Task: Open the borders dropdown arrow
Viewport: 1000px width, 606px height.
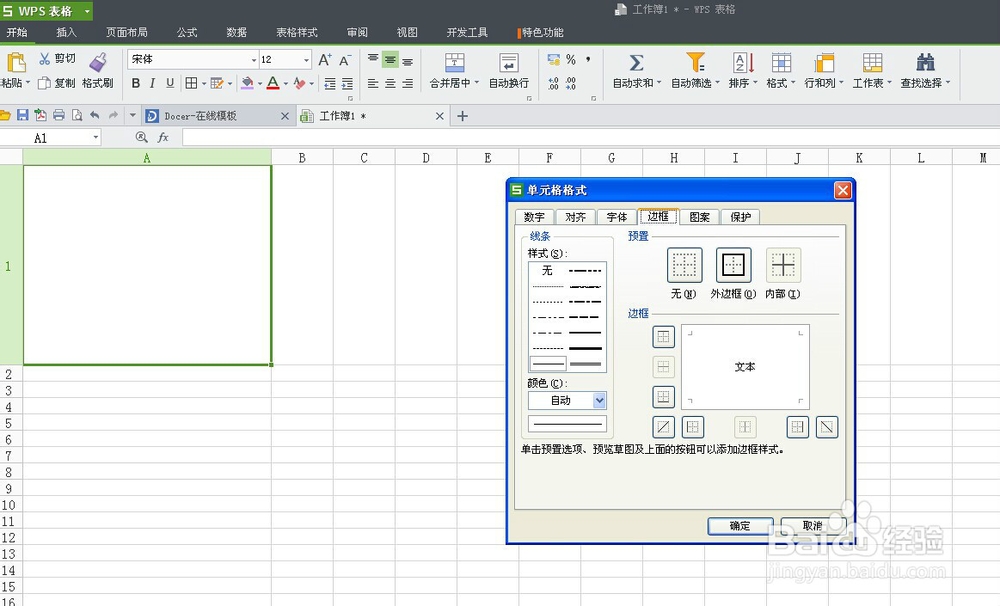Action: click(x=203, y=84)
